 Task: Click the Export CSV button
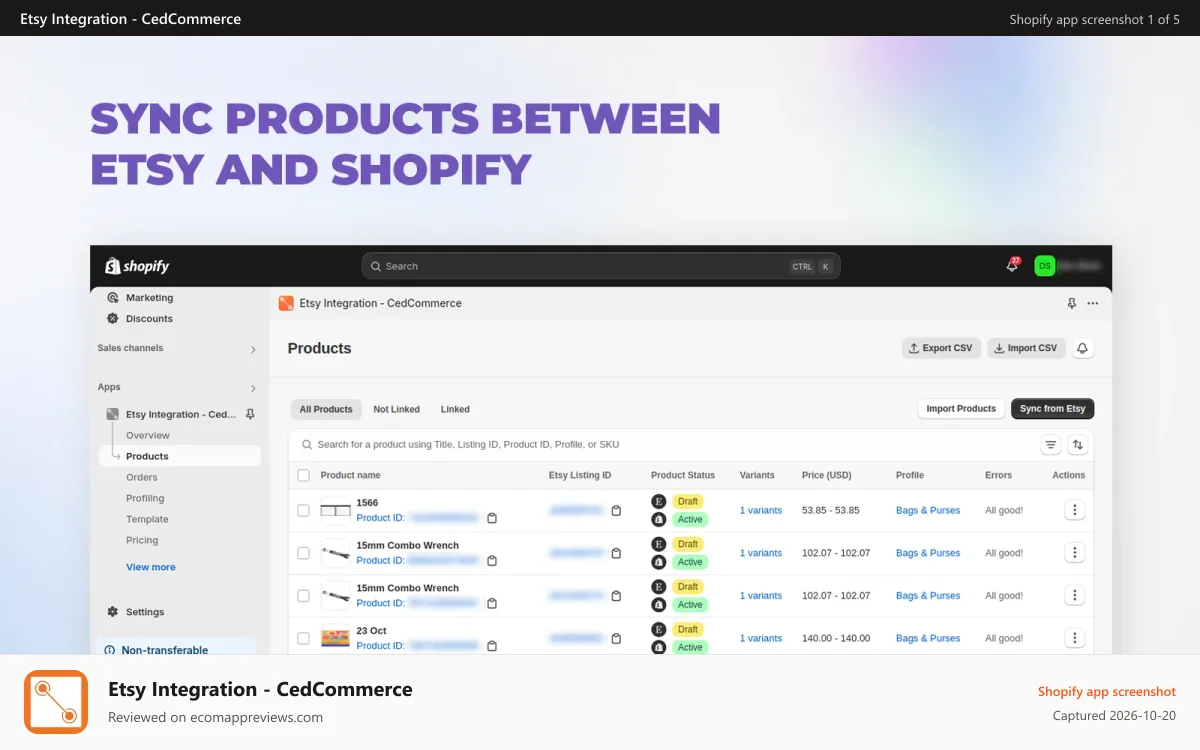point(941,348)
